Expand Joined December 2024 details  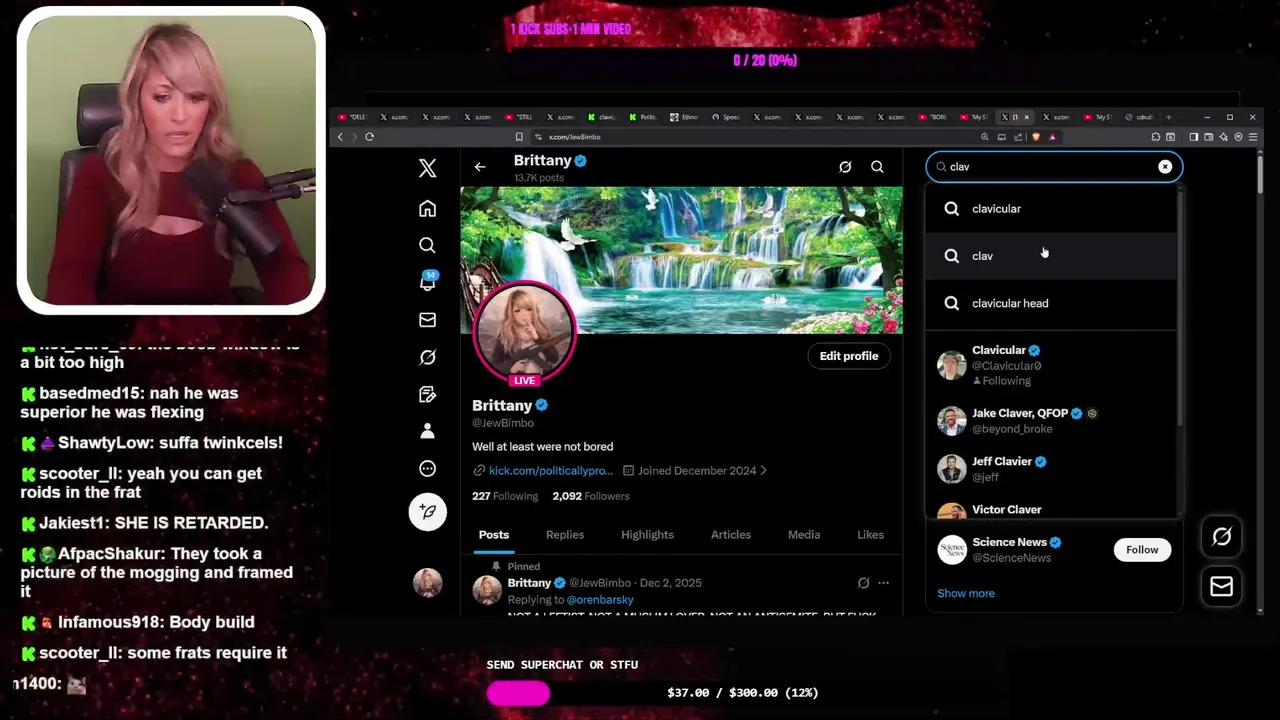pos(695,470)
